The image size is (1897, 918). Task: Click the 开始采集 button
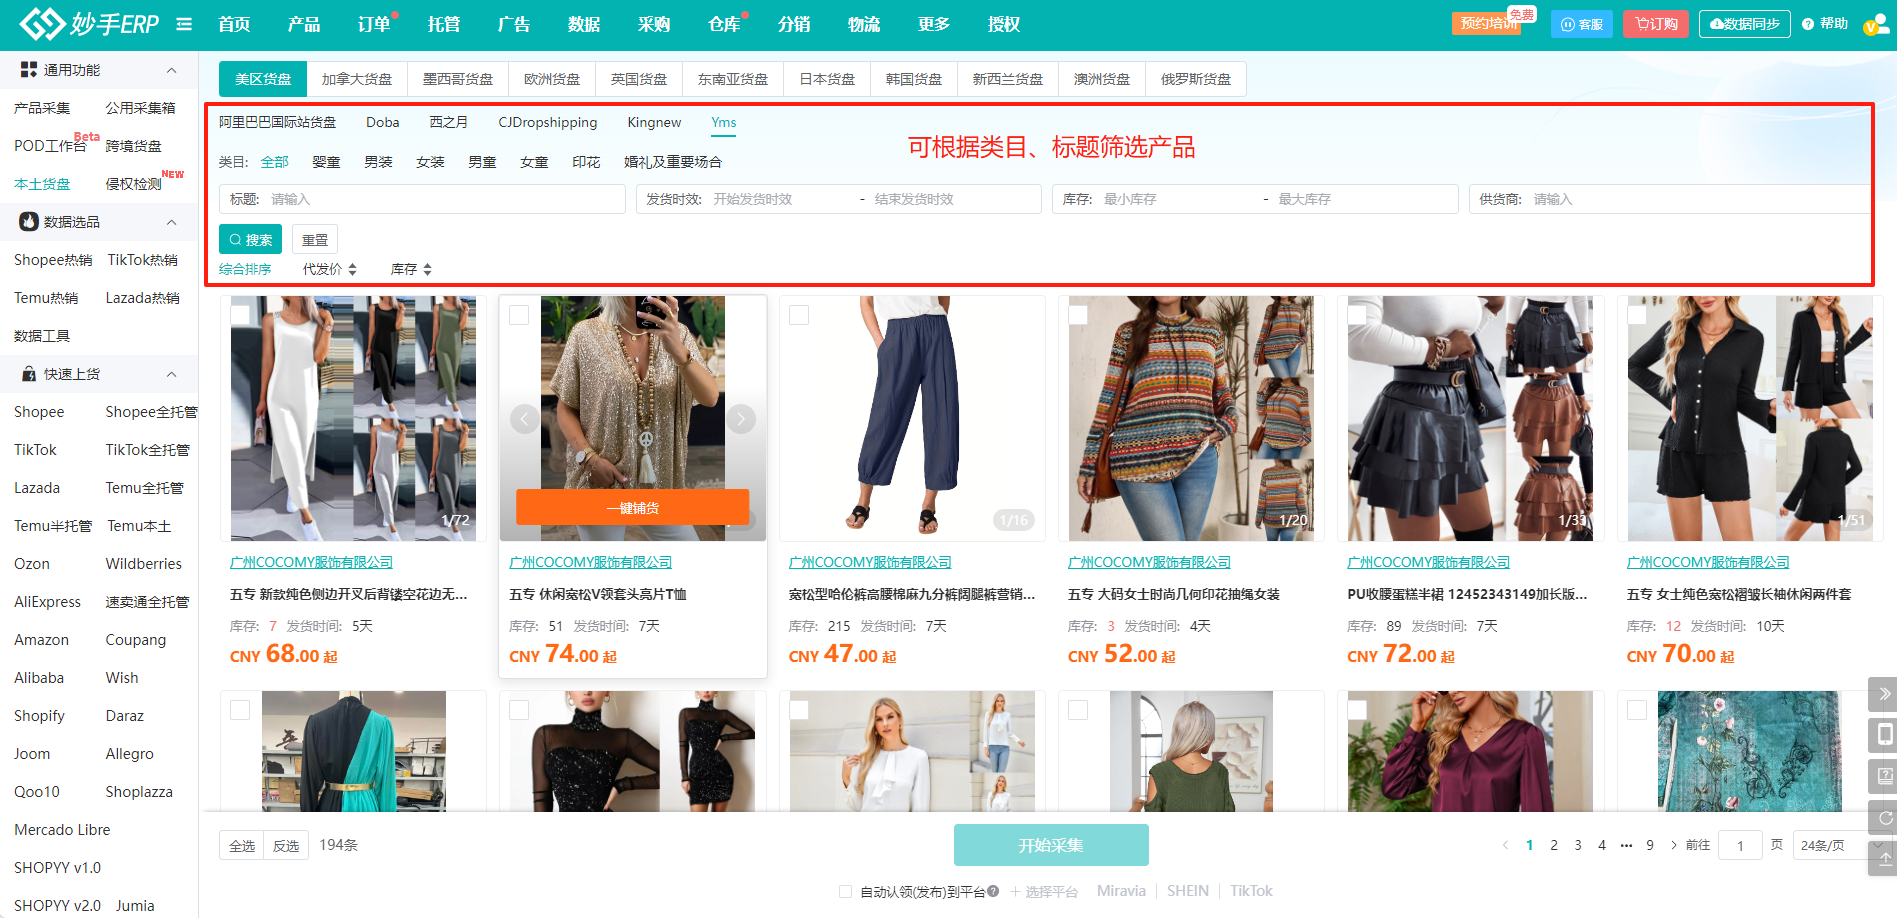[1051, 845]
